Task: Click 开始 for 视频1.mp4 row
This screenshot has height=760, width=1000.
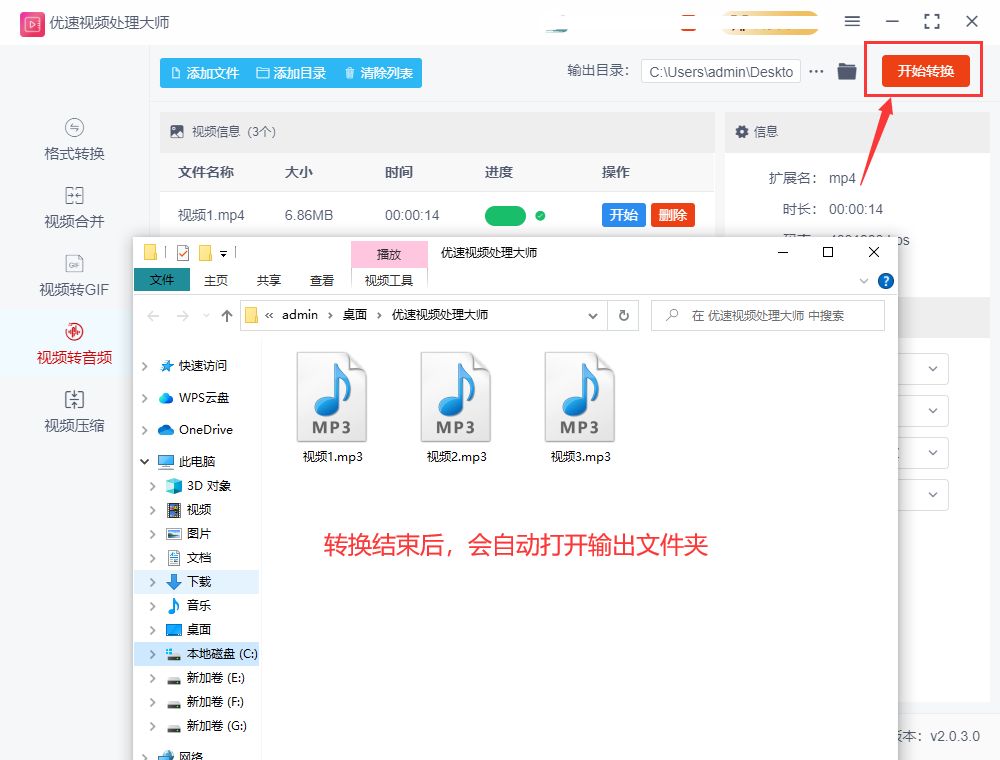Action: (x=624, y=215)
